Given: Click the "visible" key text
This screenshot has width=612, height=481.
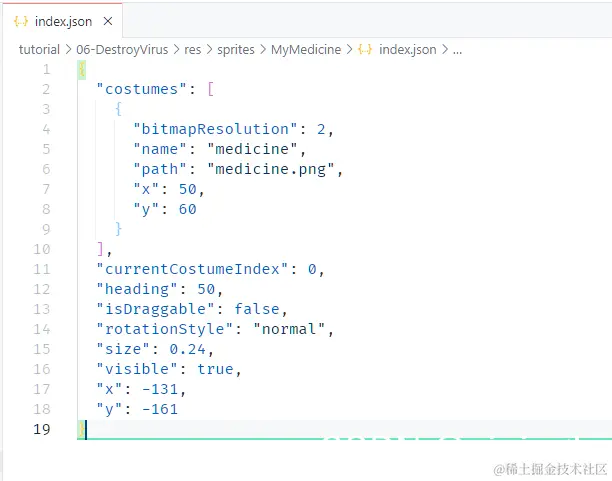Looking at the screenshot, I should [137, 369].
